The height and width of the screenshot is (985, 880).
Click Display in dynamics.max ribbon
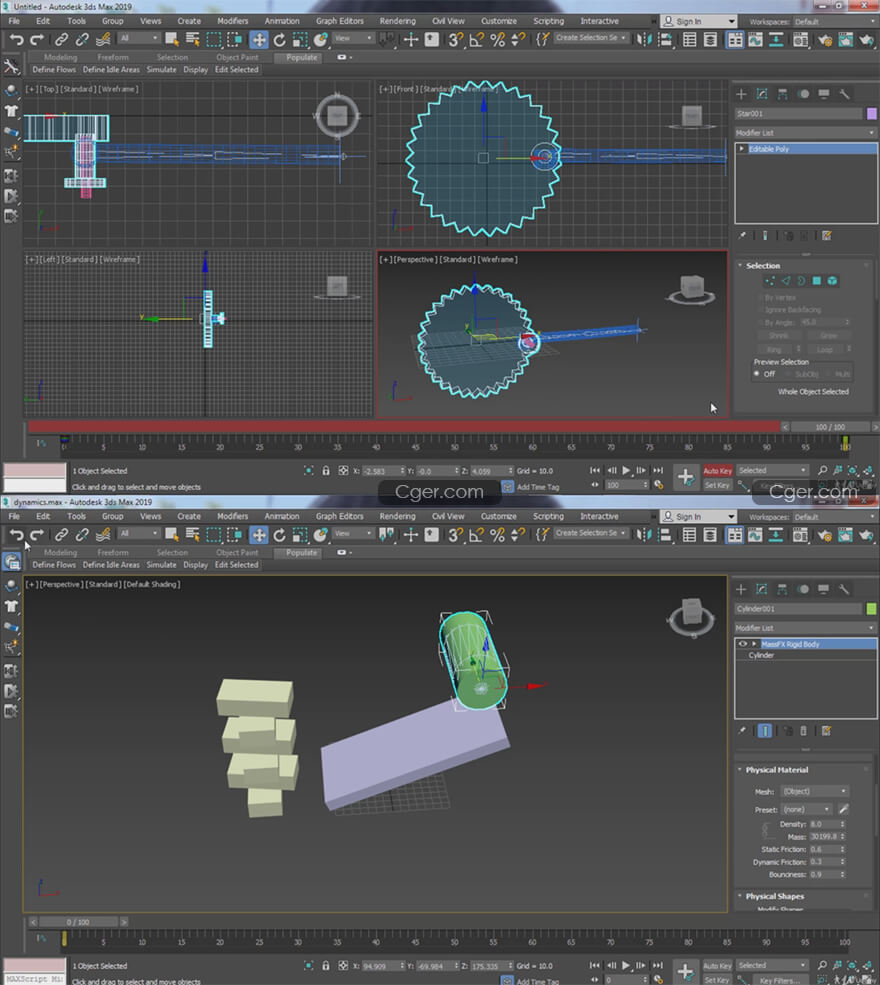coord(195,565)
